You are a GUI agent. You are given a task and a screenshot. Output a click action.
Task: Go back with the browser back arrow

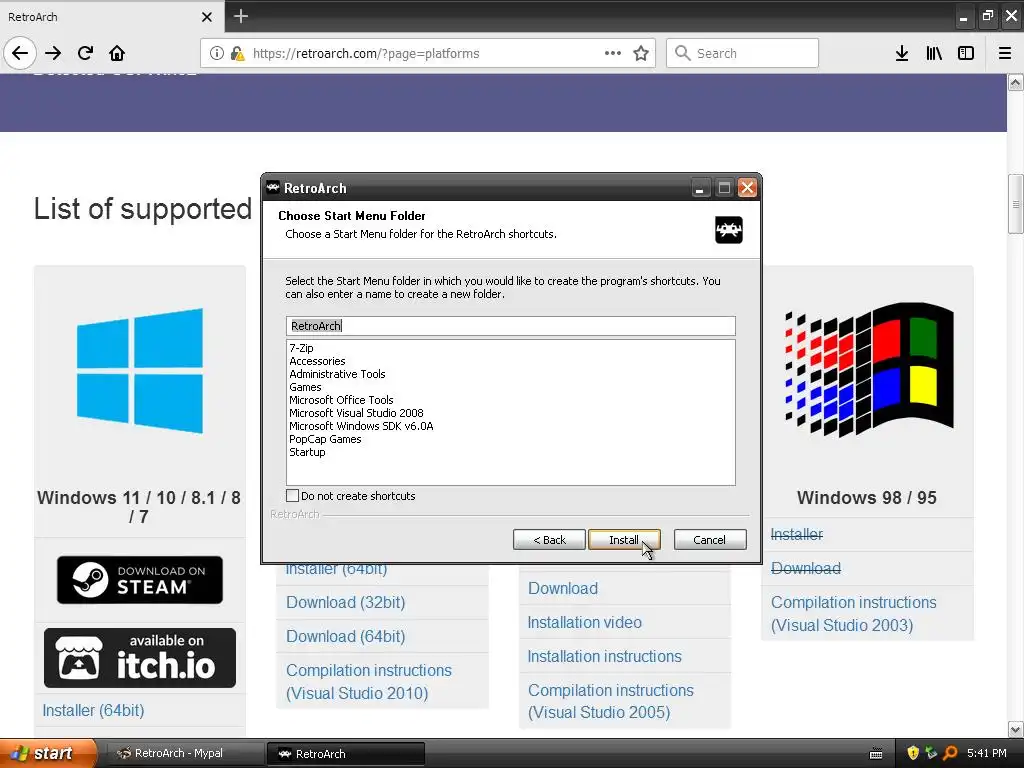pyautogui.click(x=20, y=53)
